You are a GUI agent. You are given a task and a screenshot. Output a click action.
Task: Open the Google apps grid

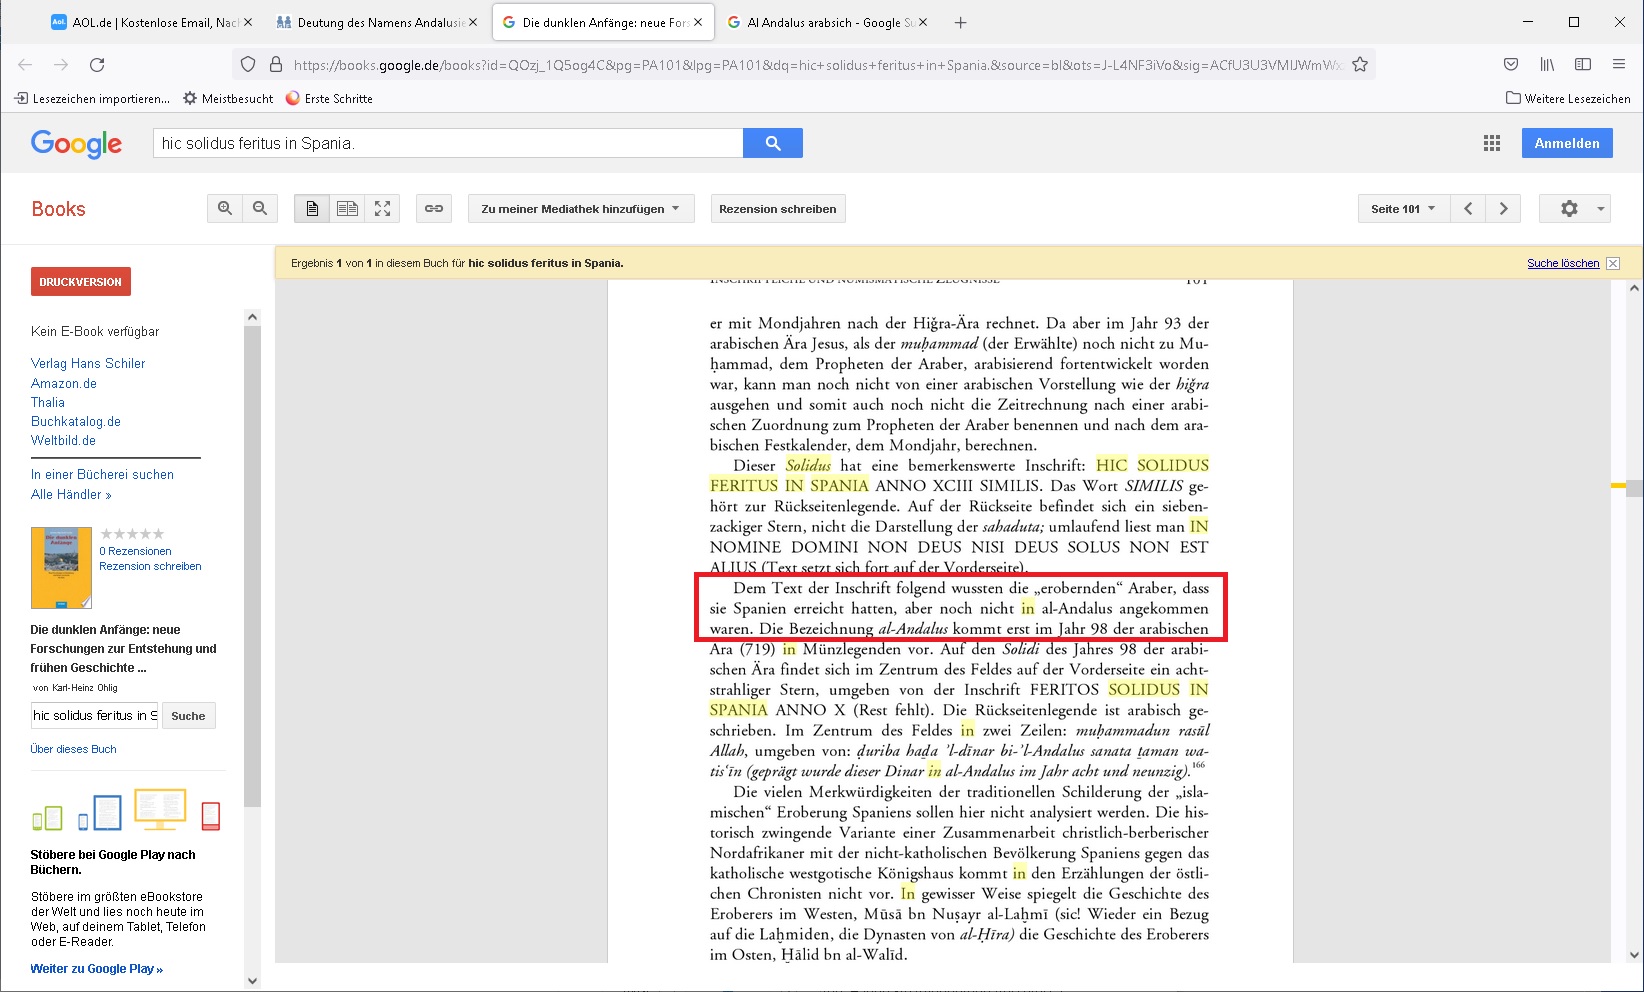tap(1492, 143)
